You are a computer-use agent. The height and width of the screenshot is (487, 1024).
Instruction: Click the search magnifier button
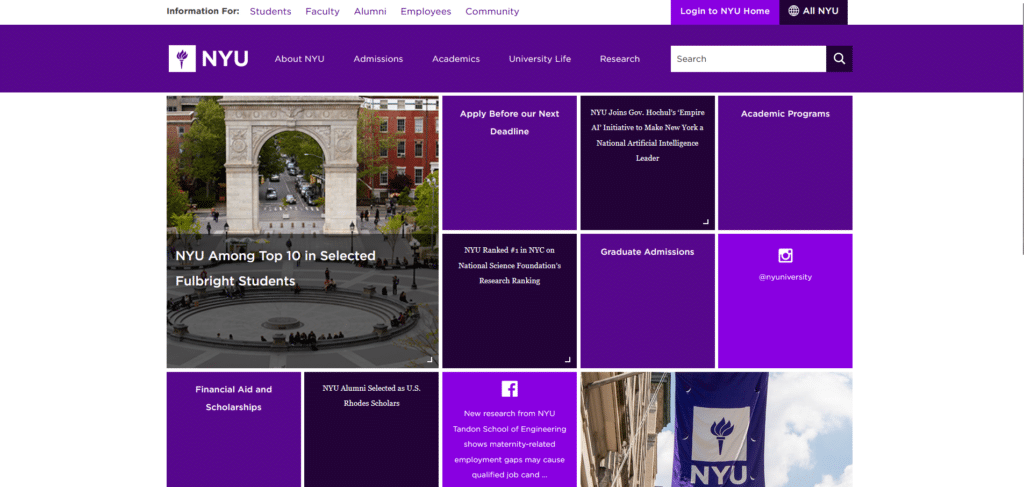click(839, 59)
